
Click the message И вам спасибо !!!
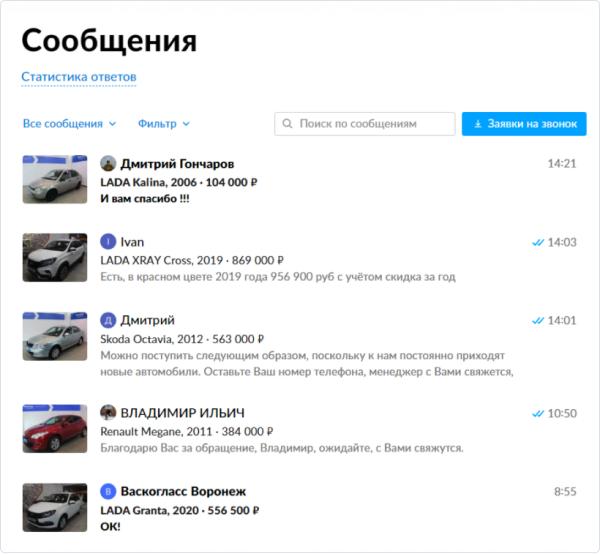(x=145, y=199)
